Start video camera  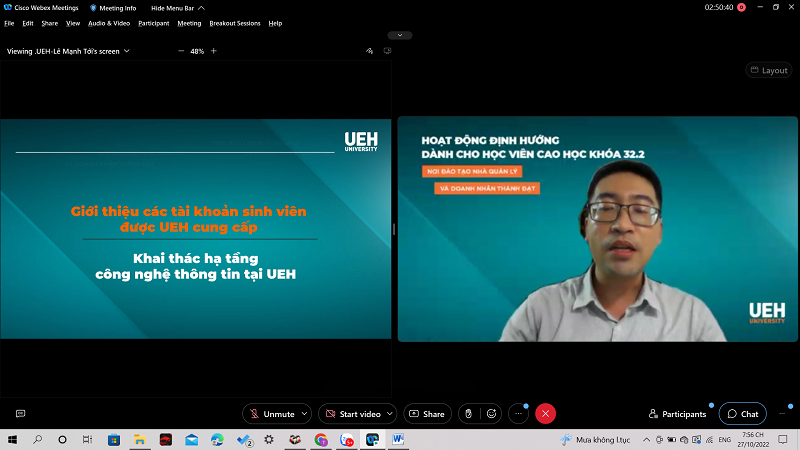point(353,414)
